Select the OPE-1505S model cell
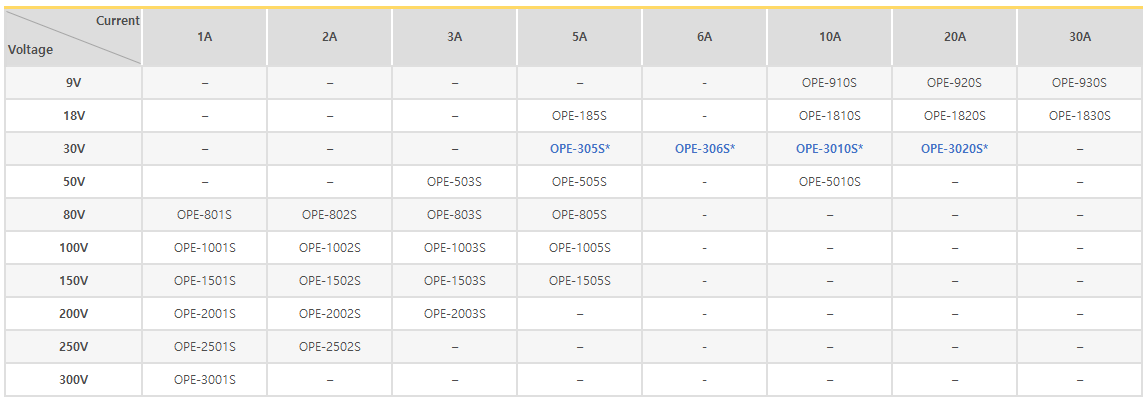 pyautogui.click(x=580, y=281)
